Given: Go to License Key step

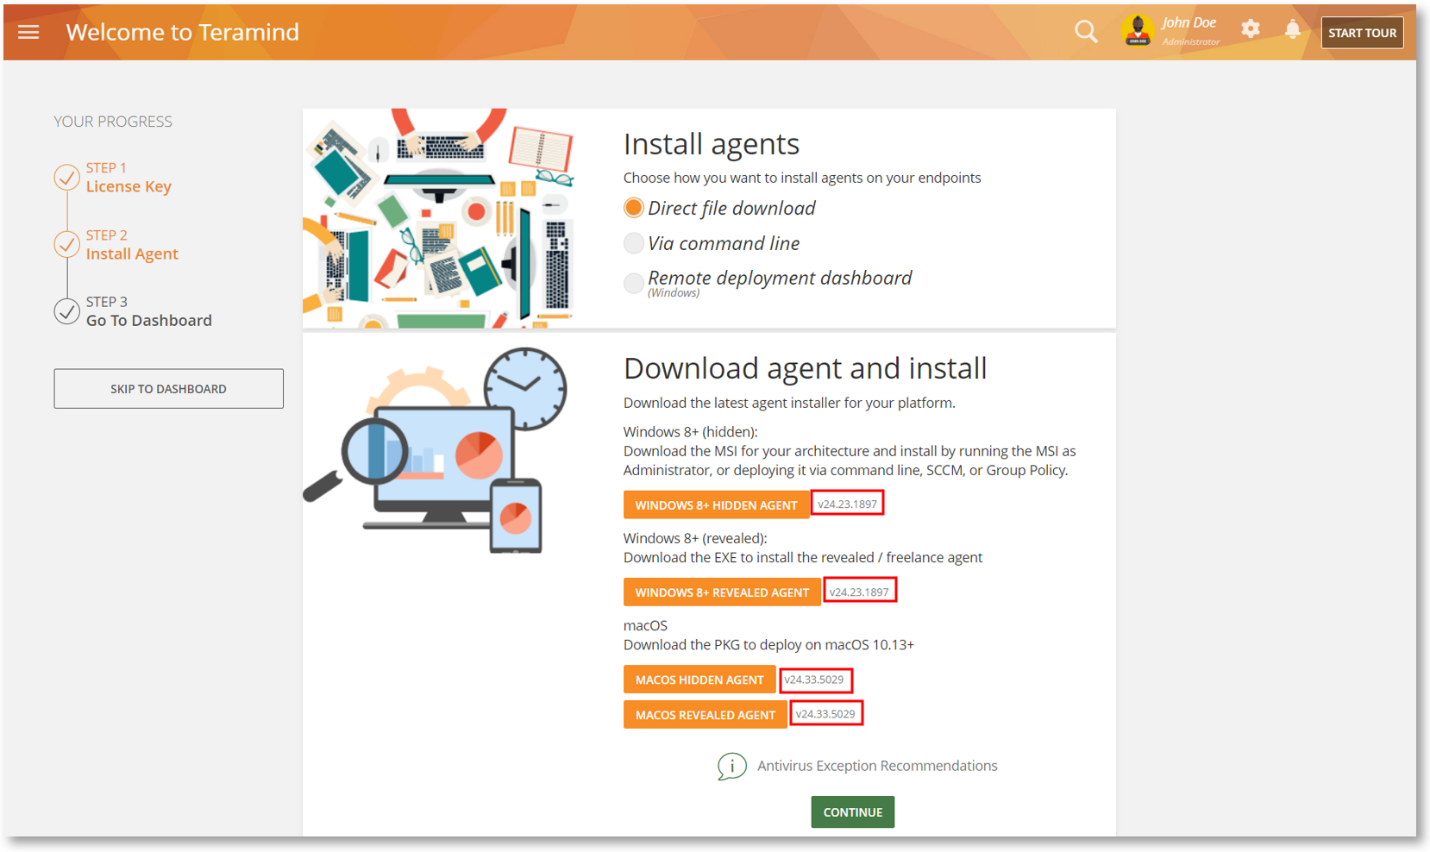Looking at the screenshot, I should 129,187.
